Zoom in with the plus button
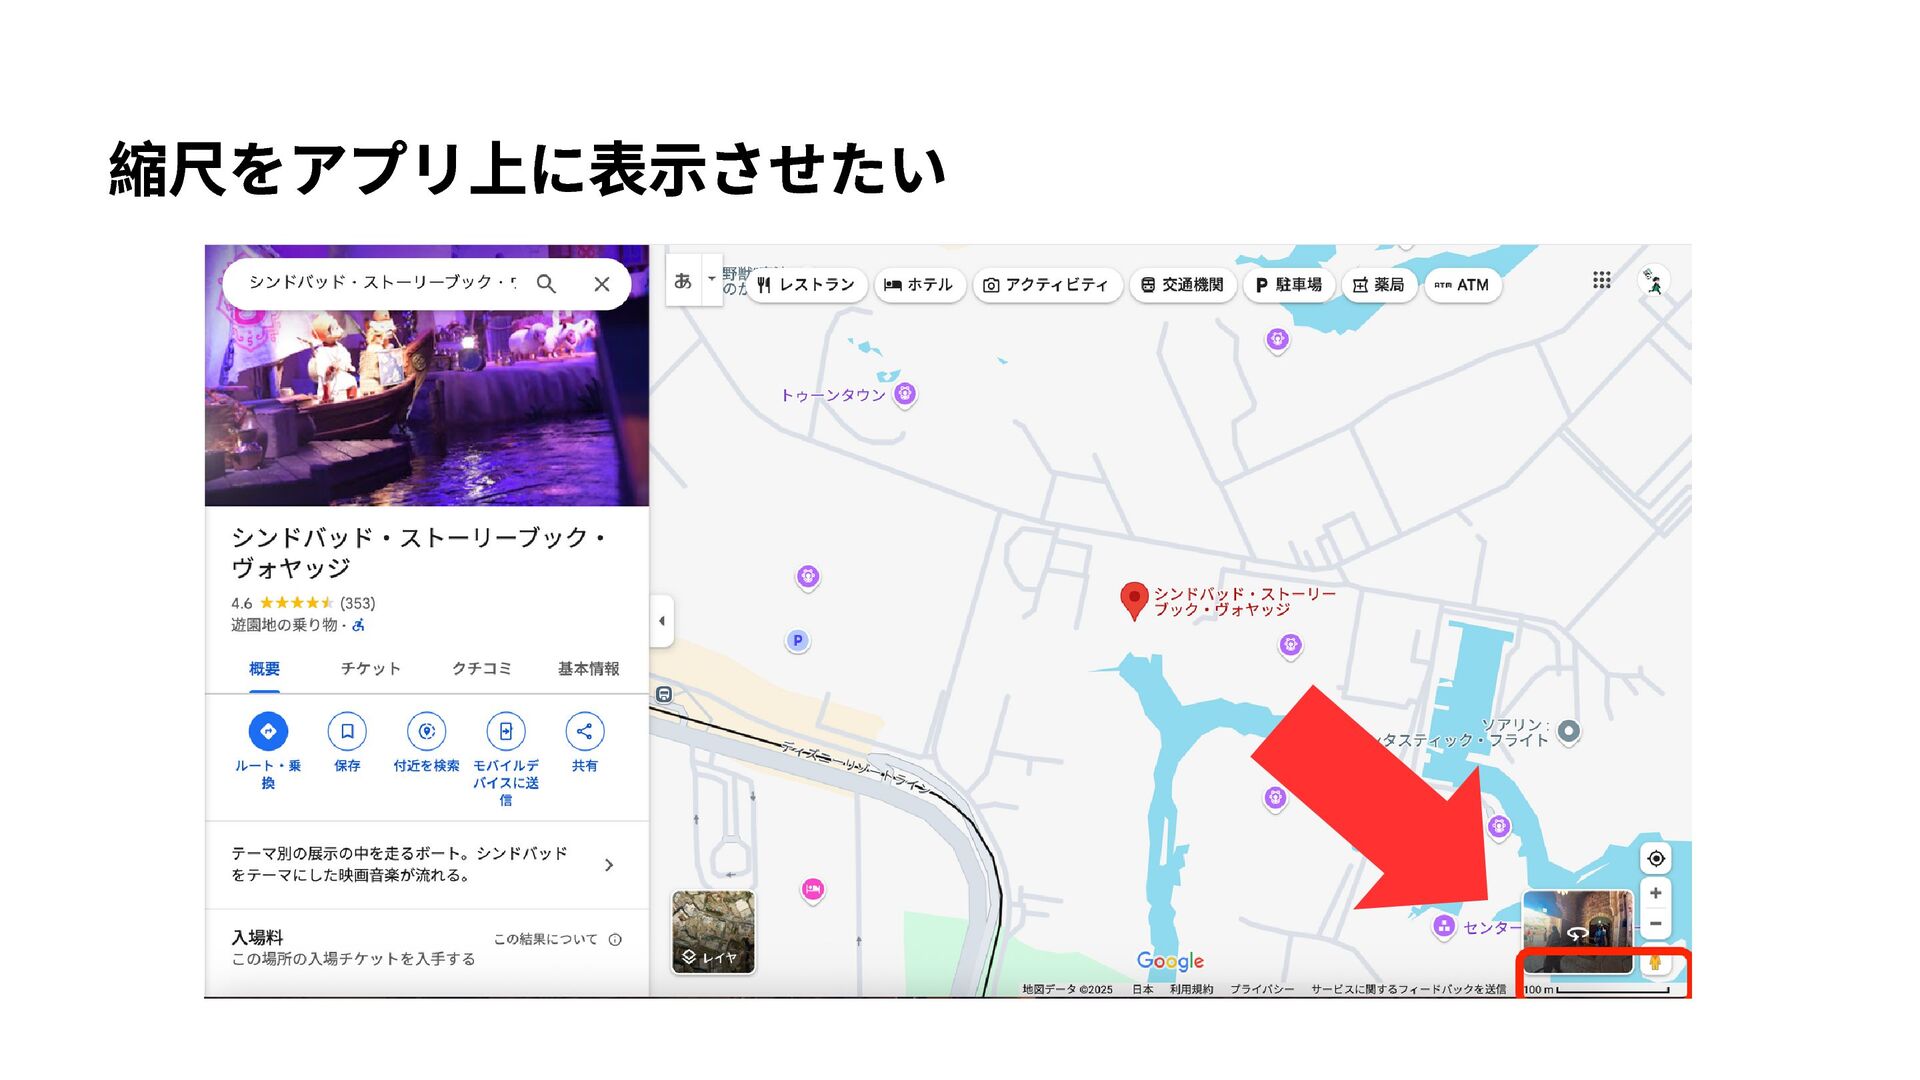Screen dimensions: 1920x1080 [1656, 893]
